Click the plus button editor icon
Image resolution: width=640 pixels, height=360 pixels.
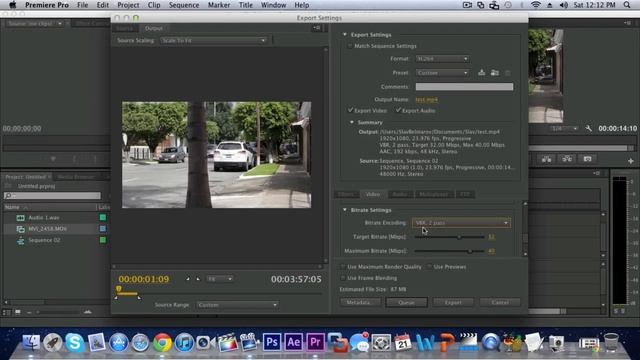click(631, 161)
